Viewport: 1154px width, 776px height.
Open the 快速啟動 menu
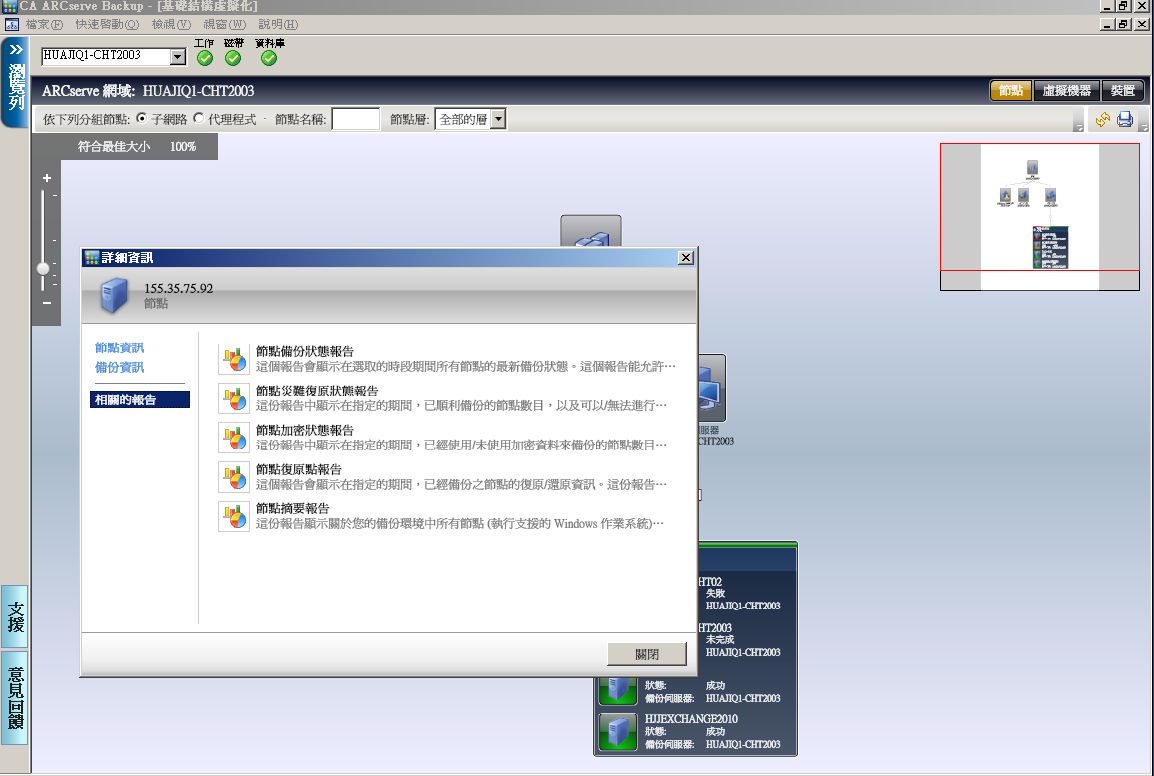(107, 24)
